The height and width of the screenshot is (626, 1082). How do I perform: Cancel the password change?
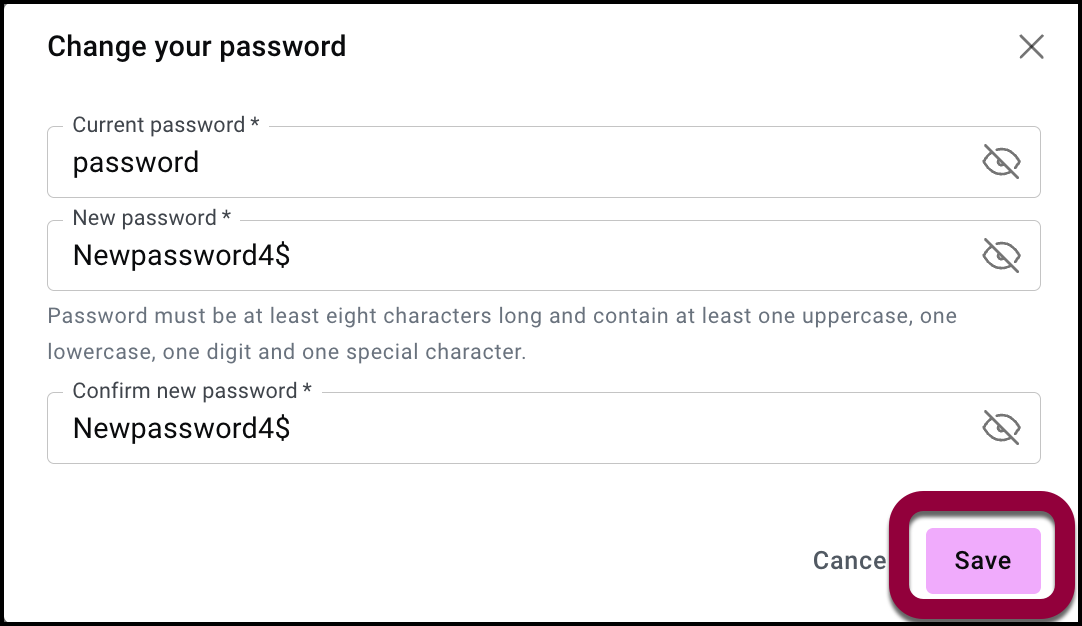click(849, 561)
